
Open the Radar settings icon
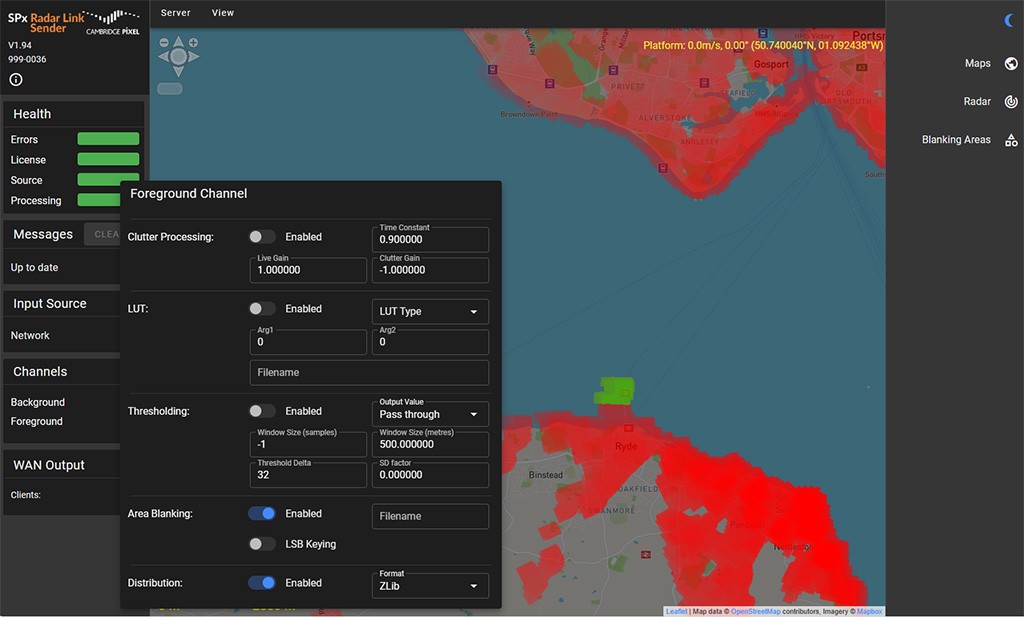[x=1010, y=101]
